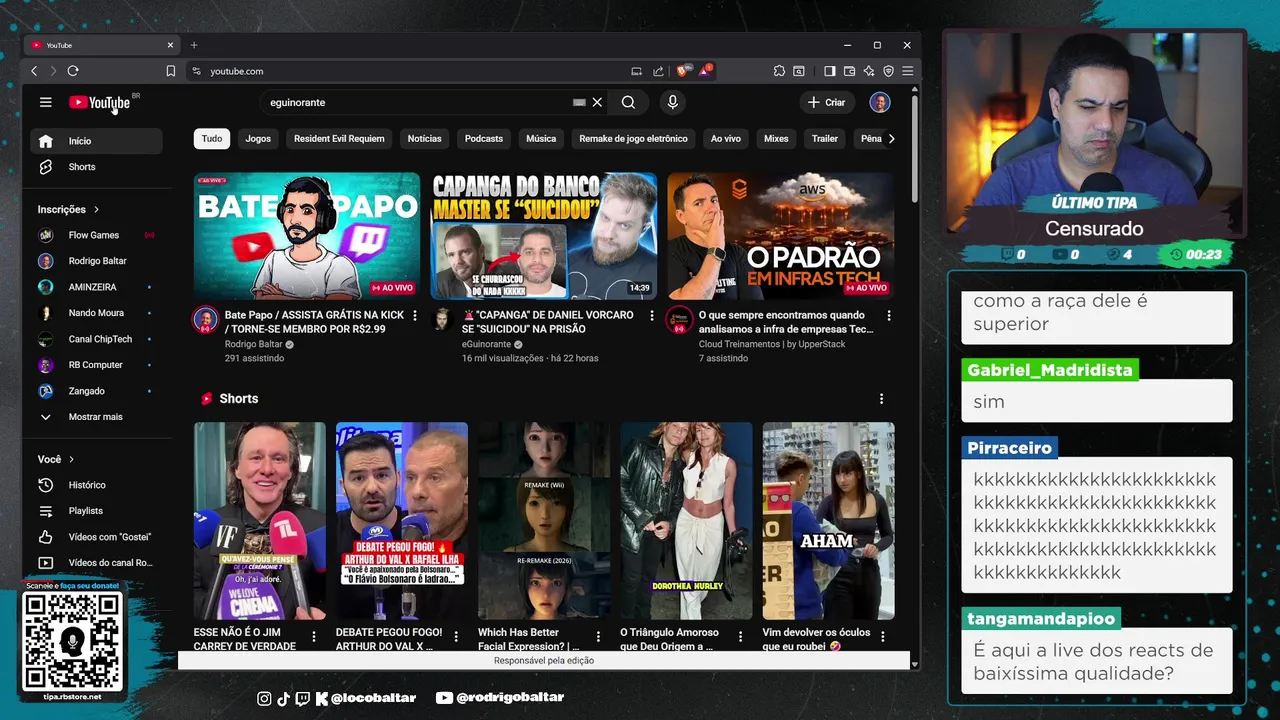Open options for the Facial Expression short
1280x720 pixels.
[x=598, y=636]
